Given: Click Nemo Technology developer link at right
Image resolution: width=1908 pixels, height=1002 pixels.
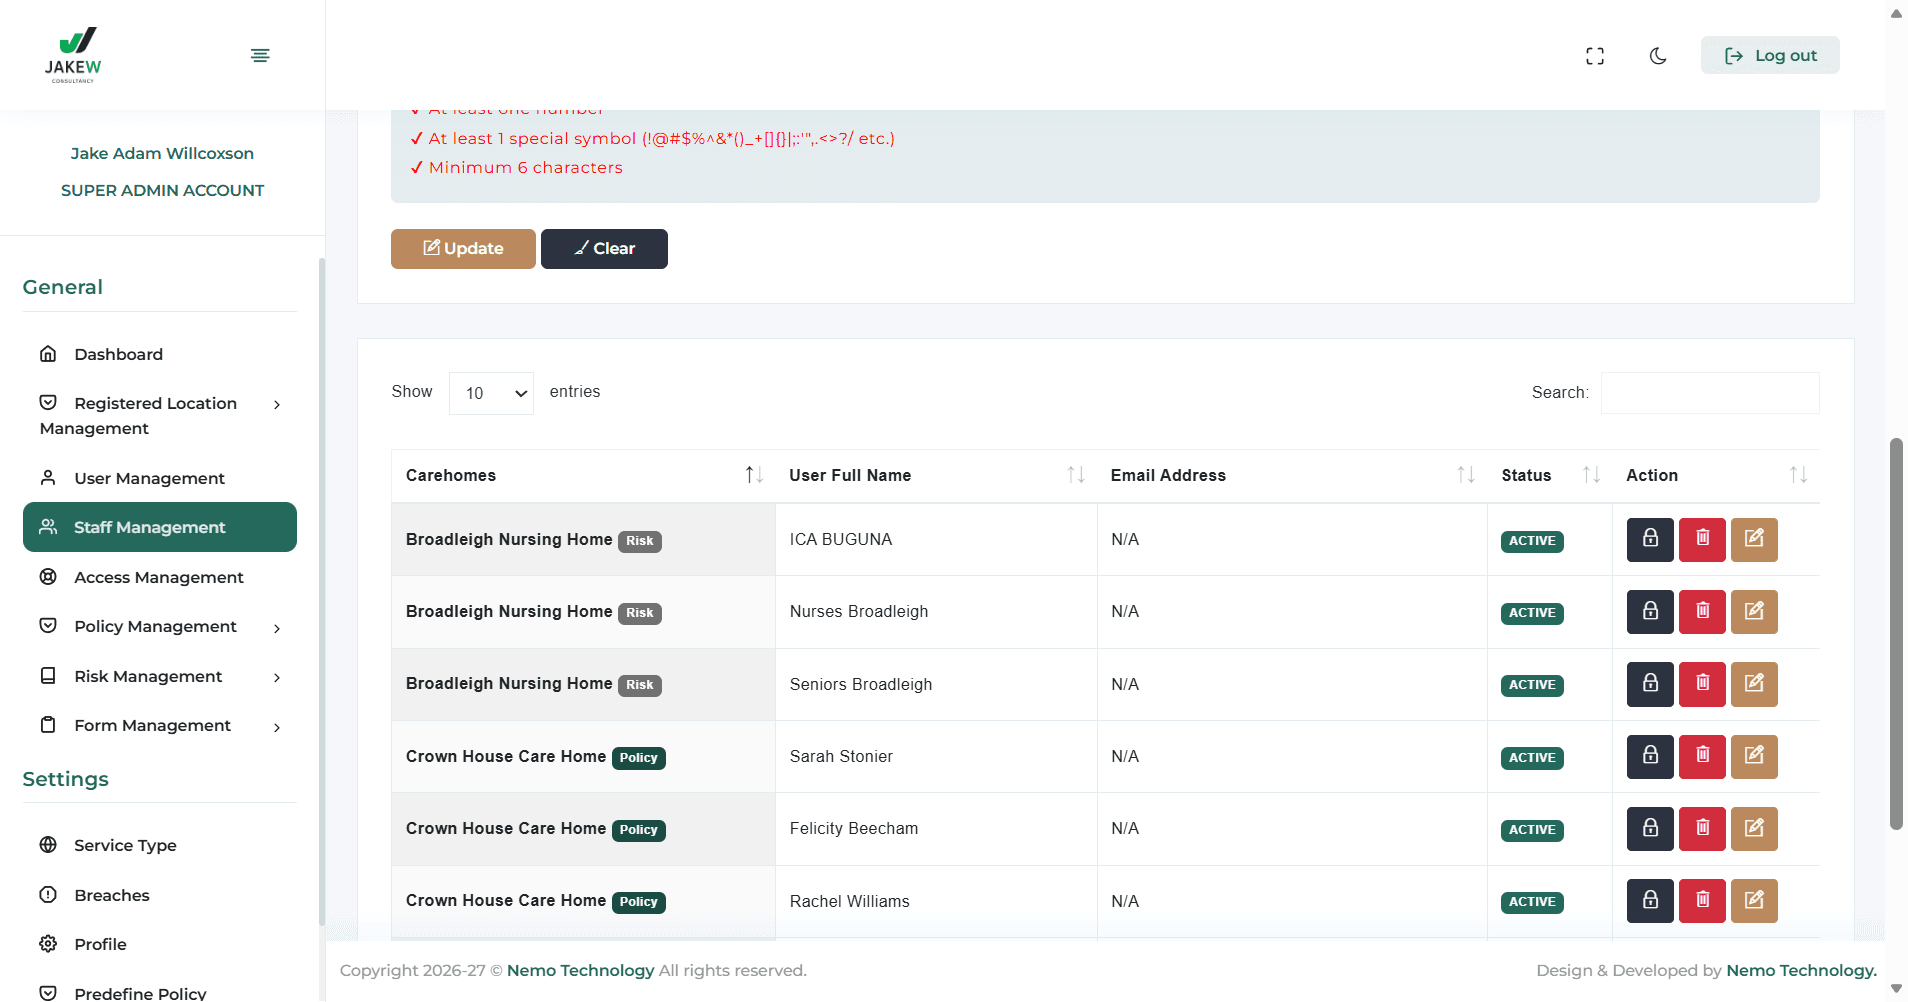Looking at the screenshot, I should [1801, 971].
